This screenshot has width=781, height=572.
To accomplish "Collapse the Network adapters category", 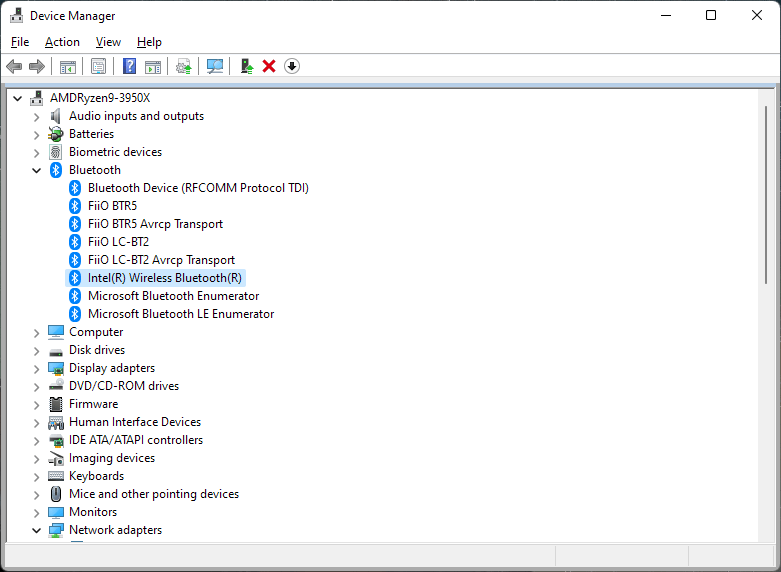I will [37, 530].
